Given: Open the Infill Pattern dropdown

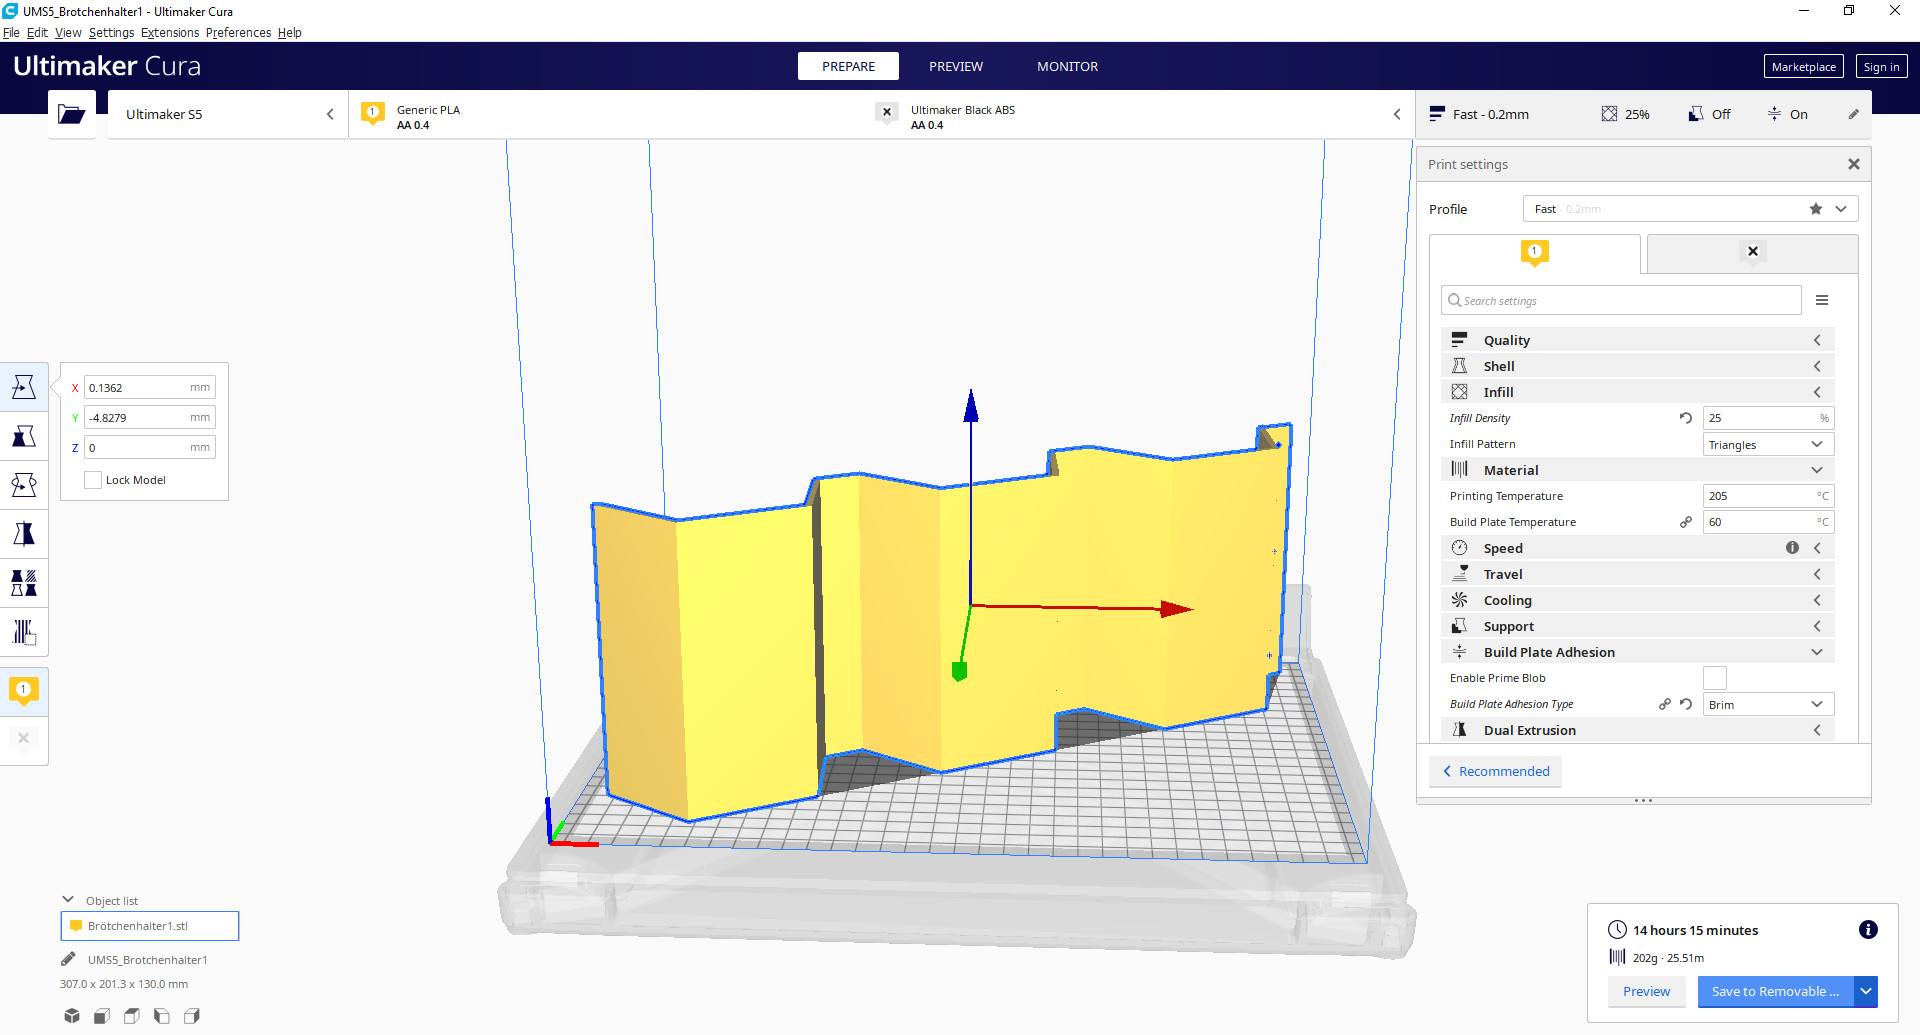Looking at the screenshot, I should click(1767, 445).
